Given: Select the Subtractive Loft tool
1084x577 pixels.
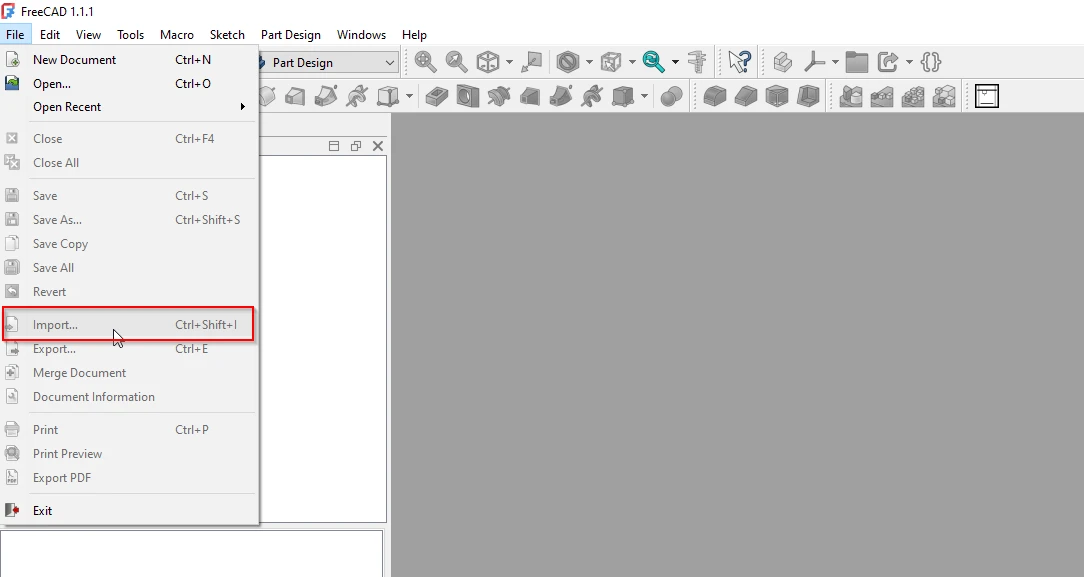Looking at the screenshot, I should (x=530, y=96).
